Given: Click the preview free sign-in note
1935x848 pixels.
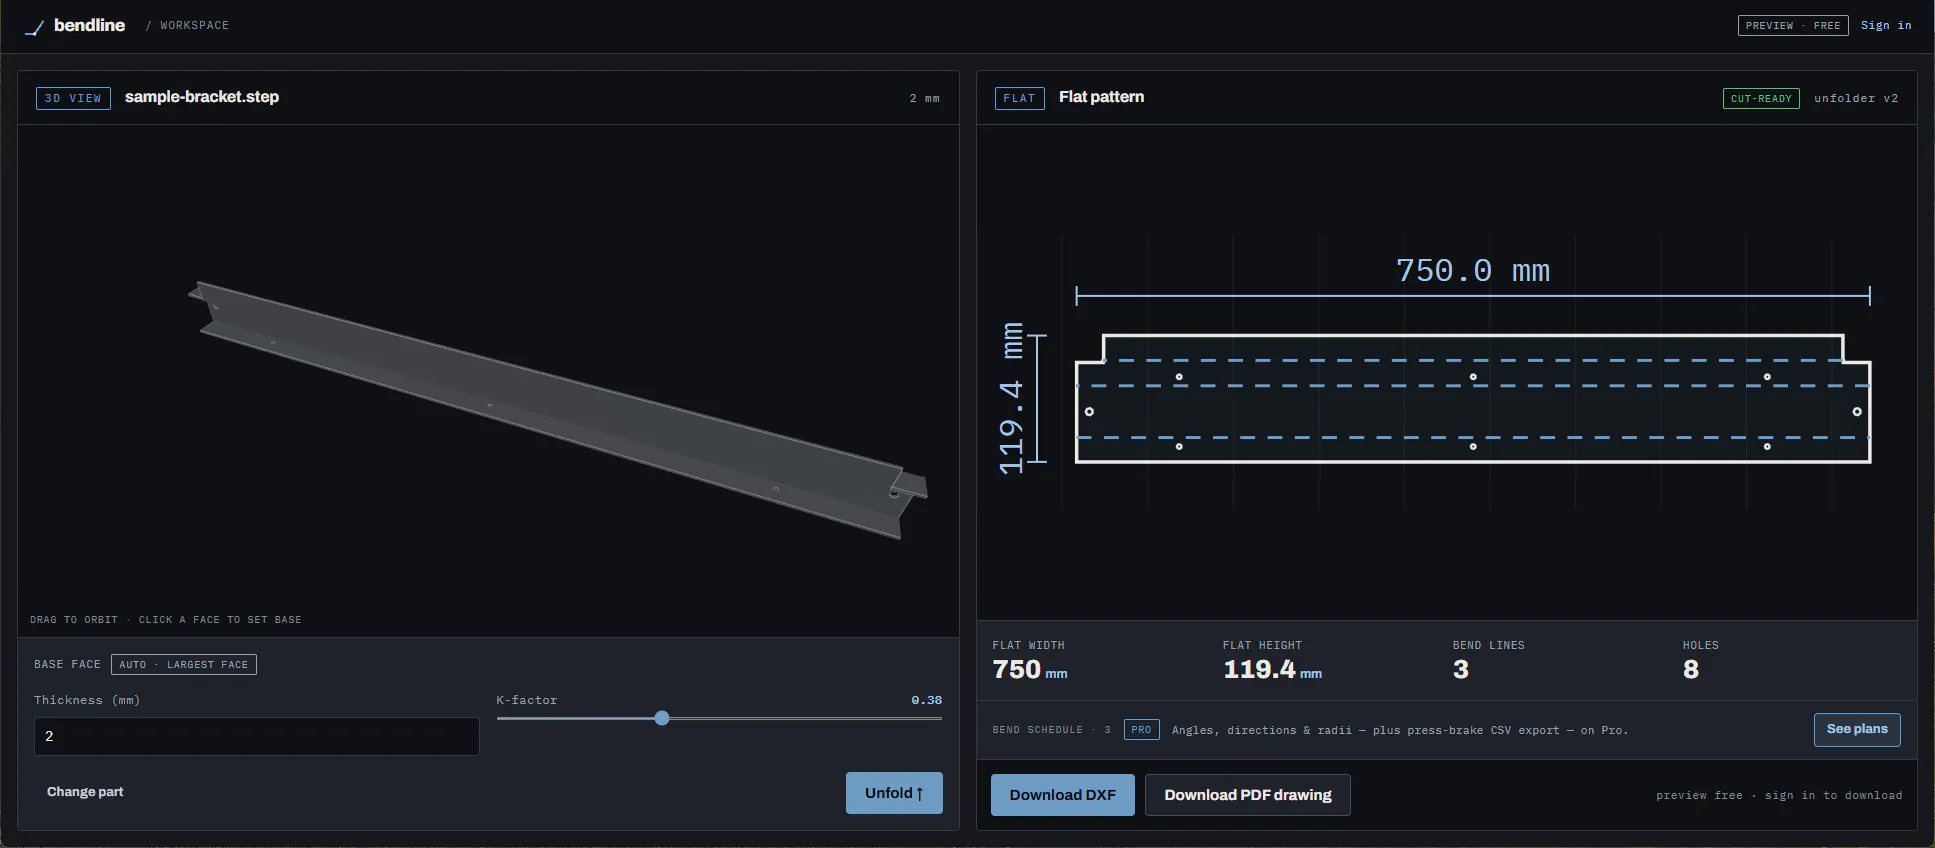Looking at the screenshot, I should pyautogui.click(x=1779, y=795).
